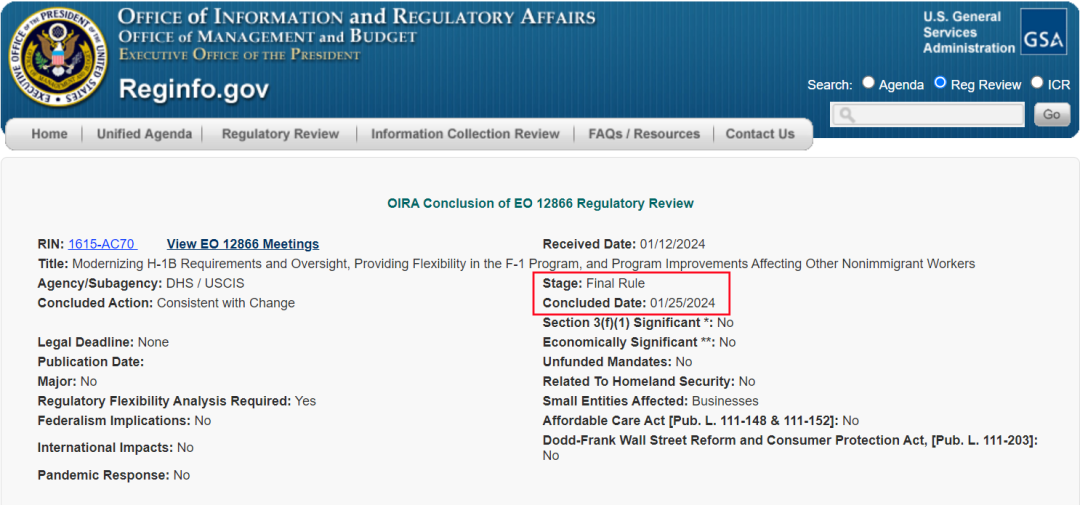Image resolution: width=1080 pixels, height=505 pixels.
Task: Open the Home menu item
Action: [50, 134]
